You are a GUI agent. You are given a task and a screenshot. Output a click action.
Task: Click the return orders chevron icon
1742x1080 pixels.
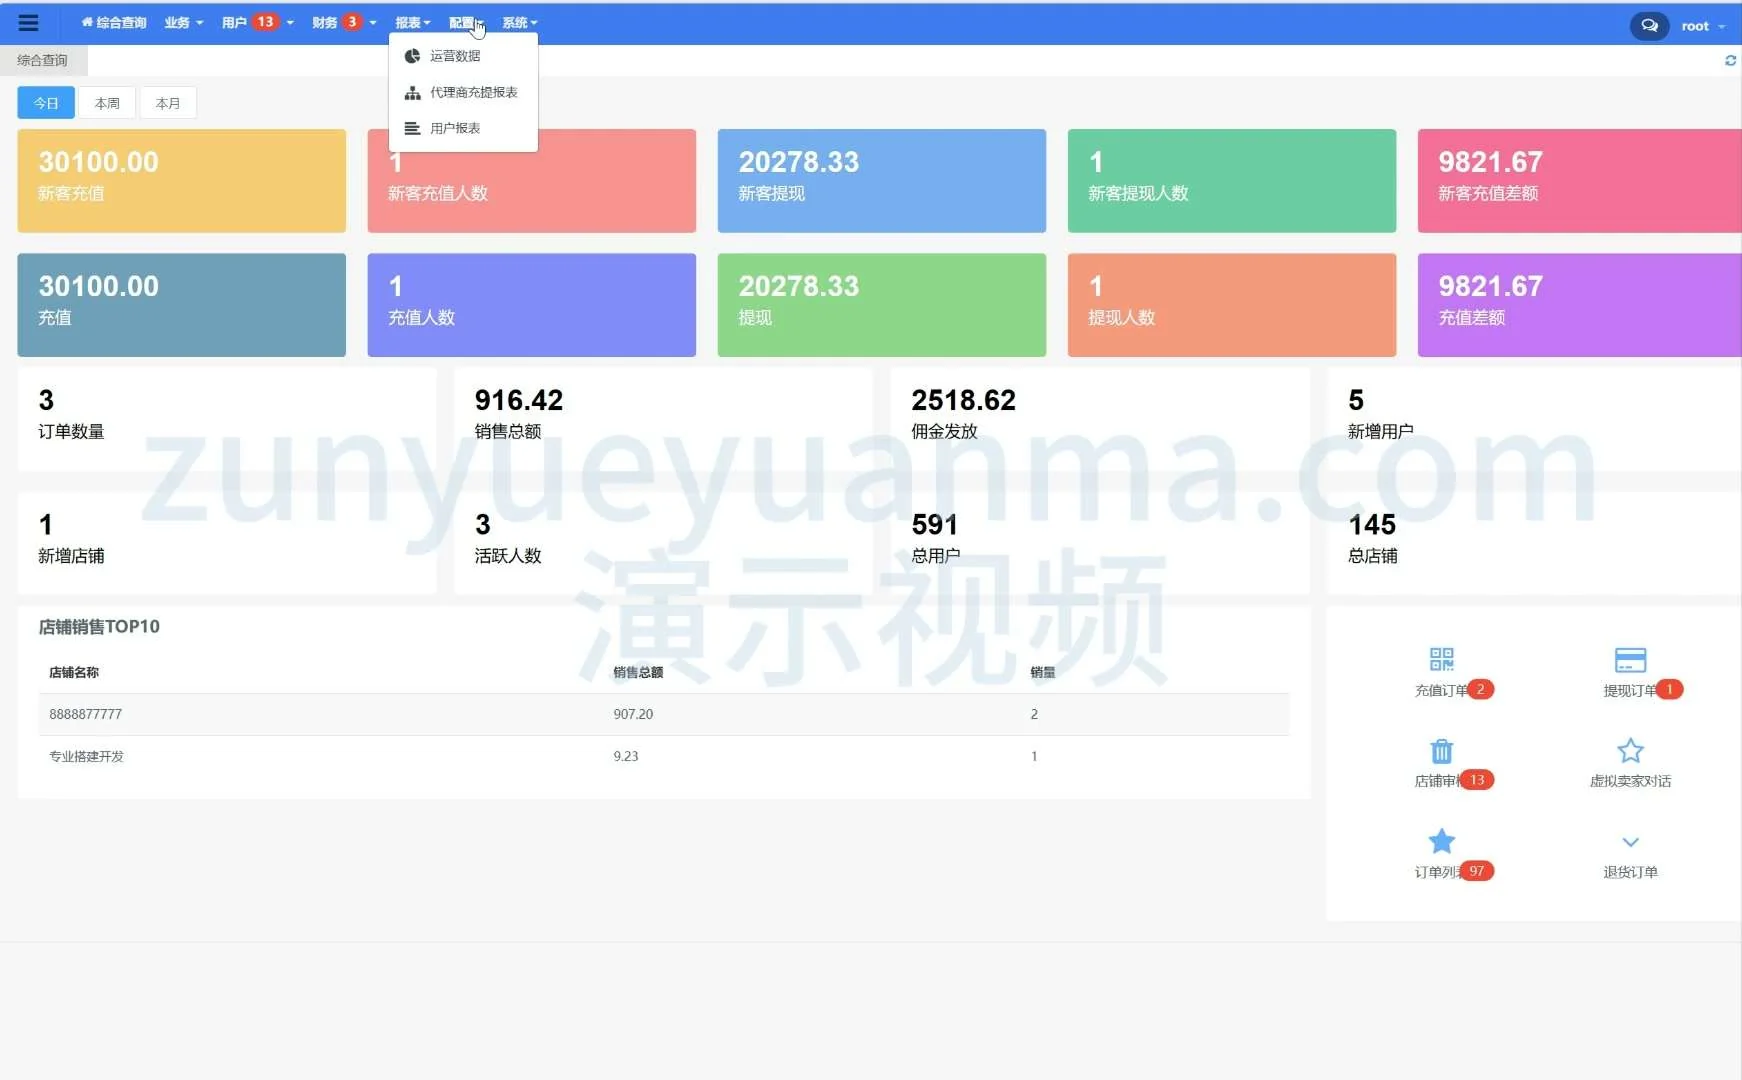pyautogui.click(x=1630, y=842)
